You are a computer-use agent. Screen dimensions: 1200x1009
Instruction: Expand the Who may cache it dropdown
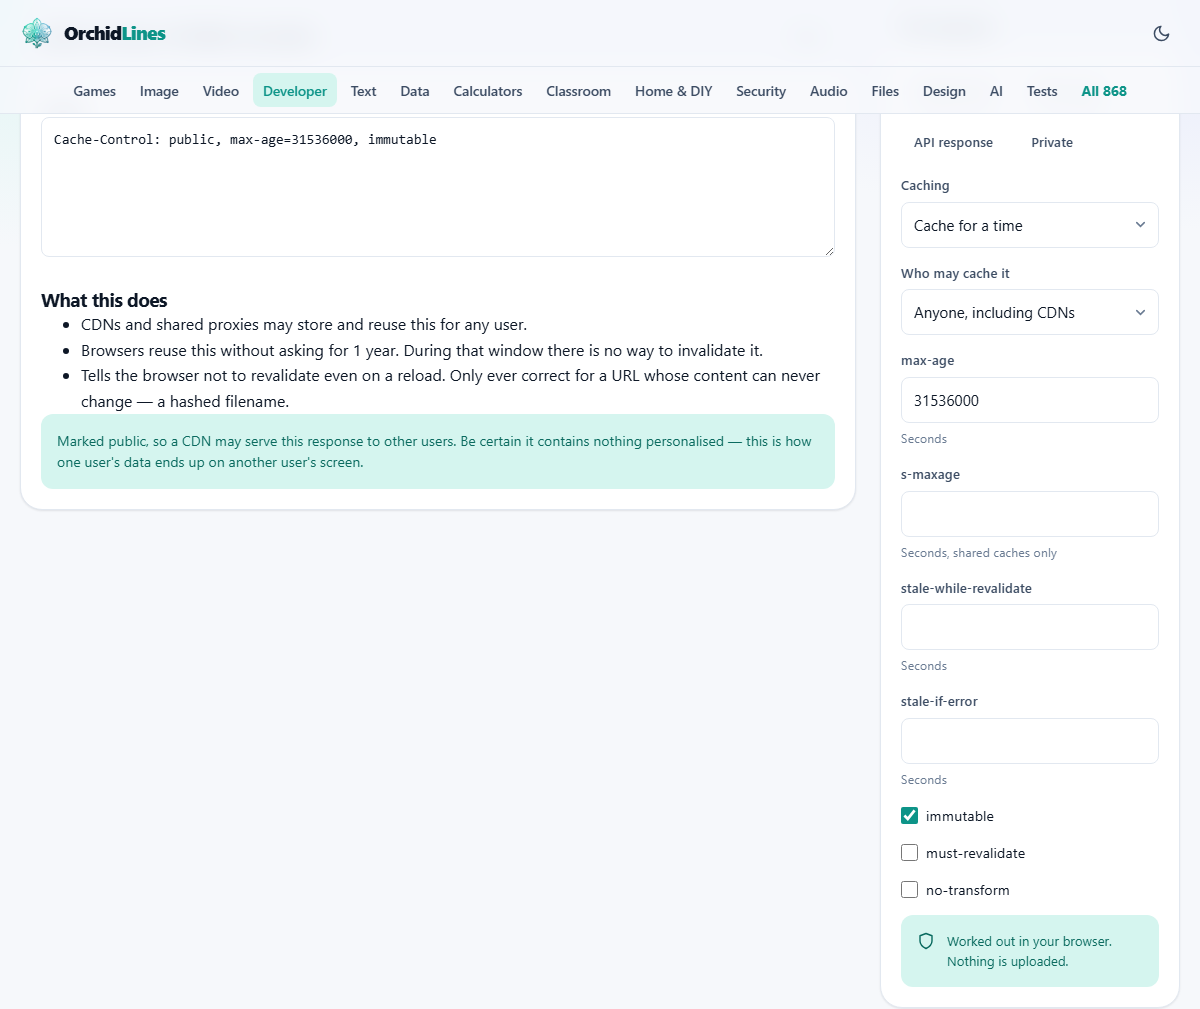coord(1029,312)
